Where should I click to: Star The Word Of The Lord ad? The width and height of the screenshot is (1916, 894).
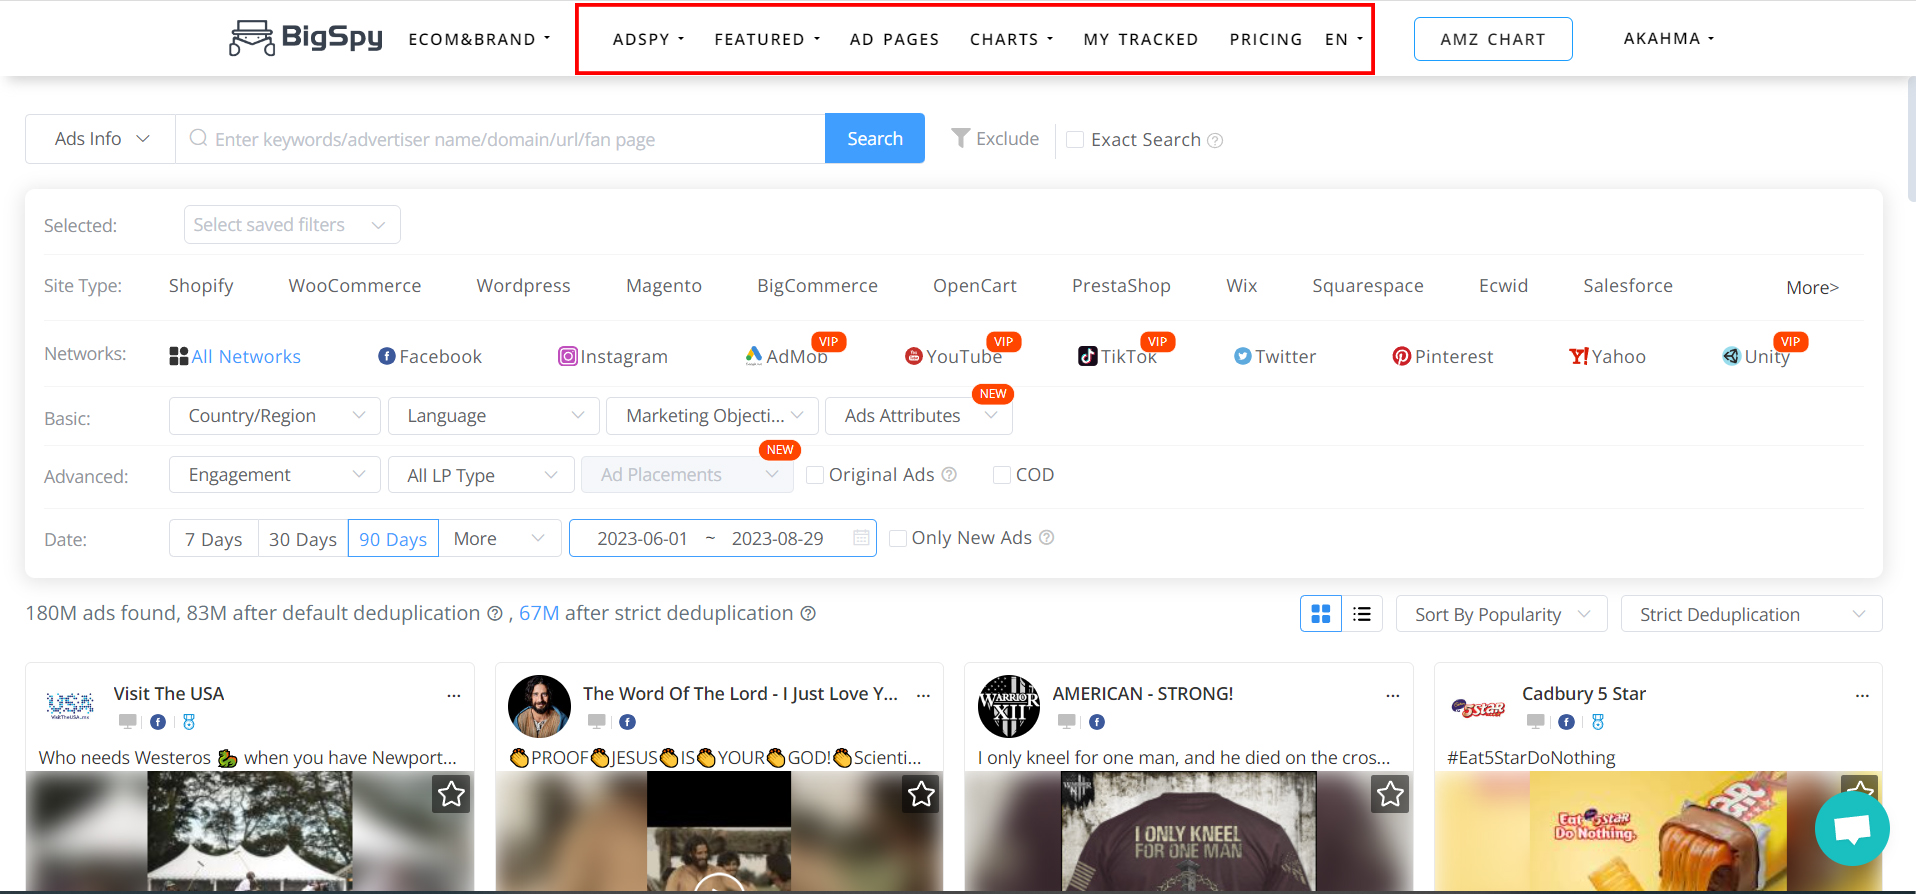(x=921, y=794)
